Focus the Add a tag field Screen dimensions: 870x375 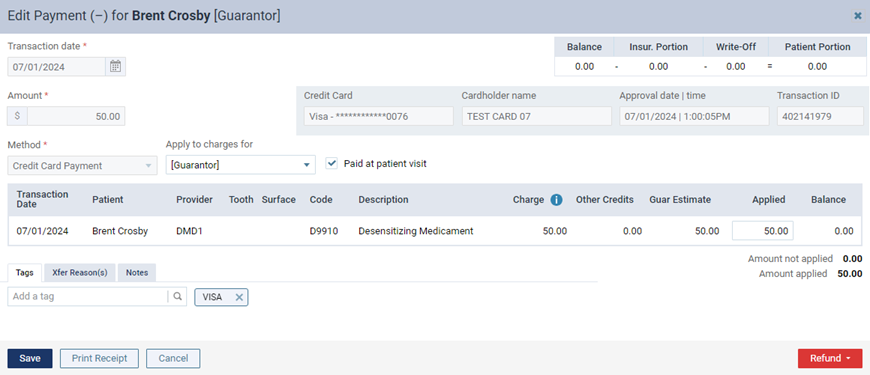tap(88, 297)
